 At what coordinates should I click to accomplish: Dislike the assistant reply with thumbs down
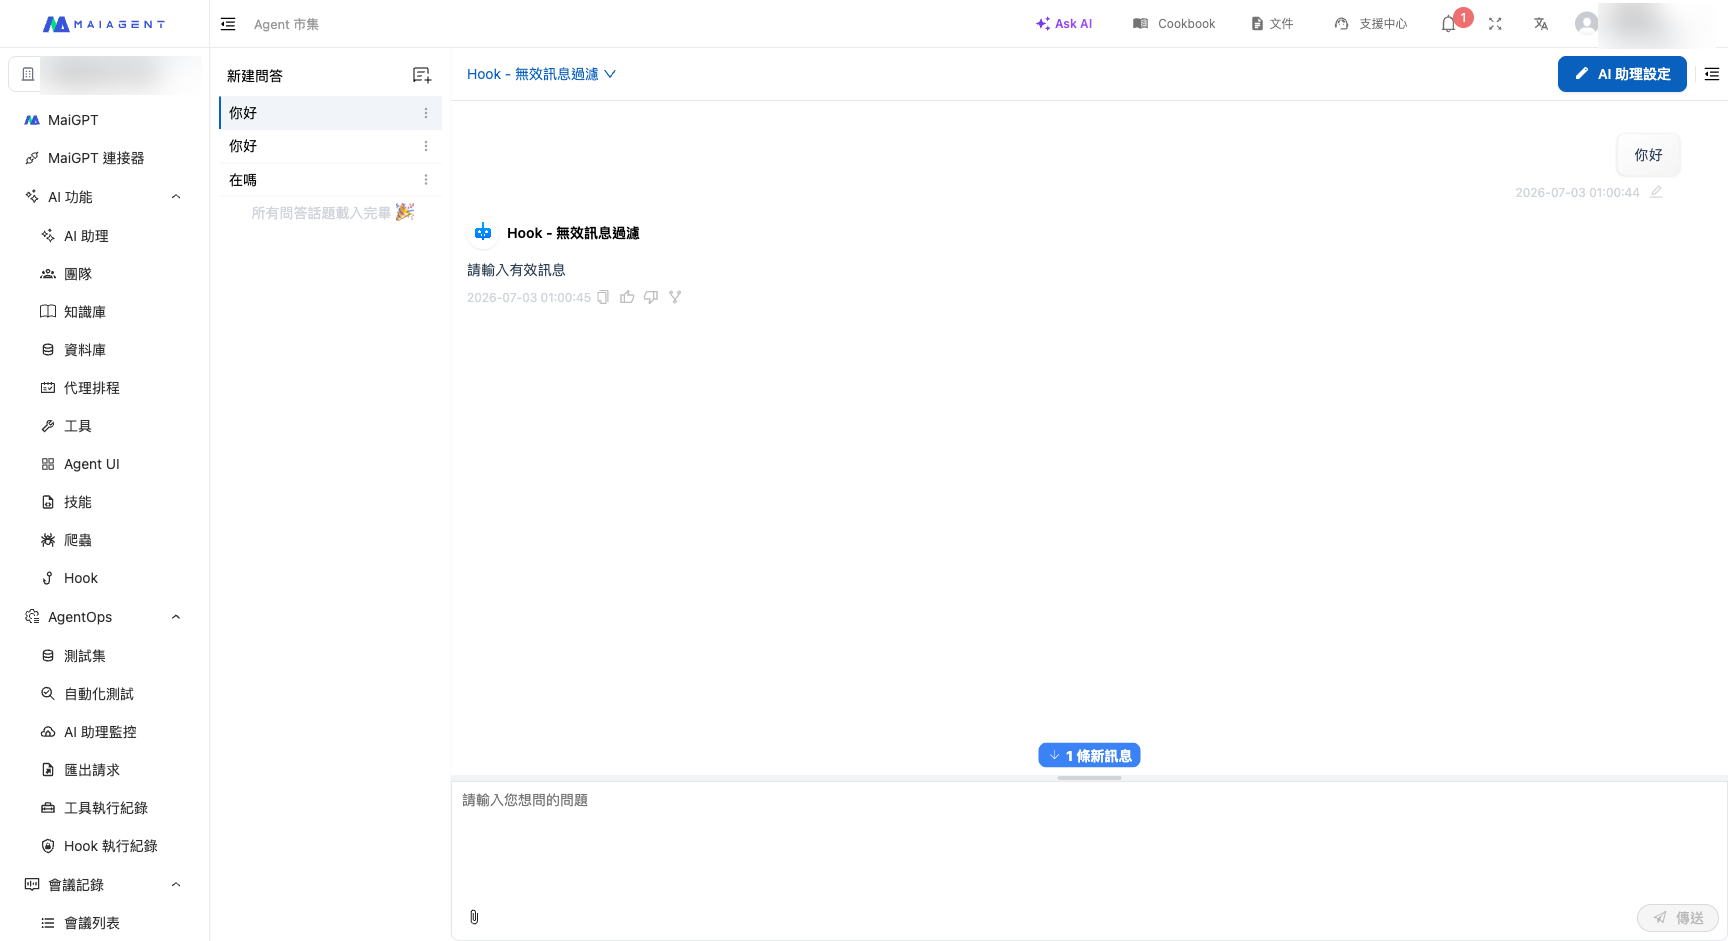pos(651,297)
